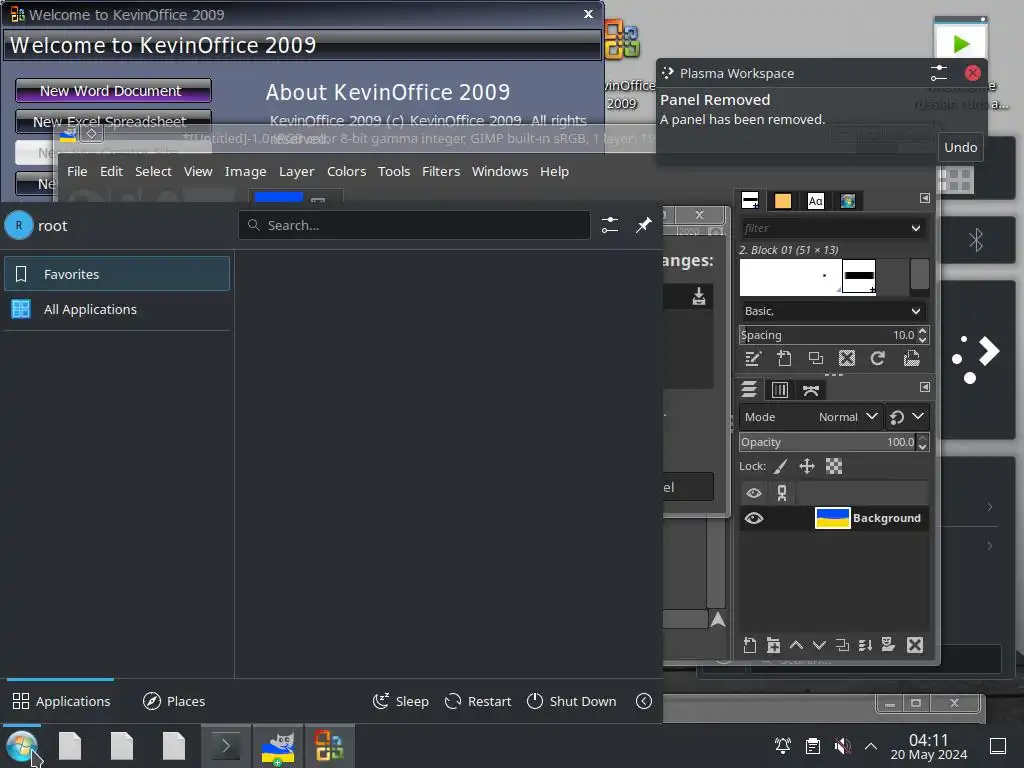Raise the layer one step

(x=796, y=645)
